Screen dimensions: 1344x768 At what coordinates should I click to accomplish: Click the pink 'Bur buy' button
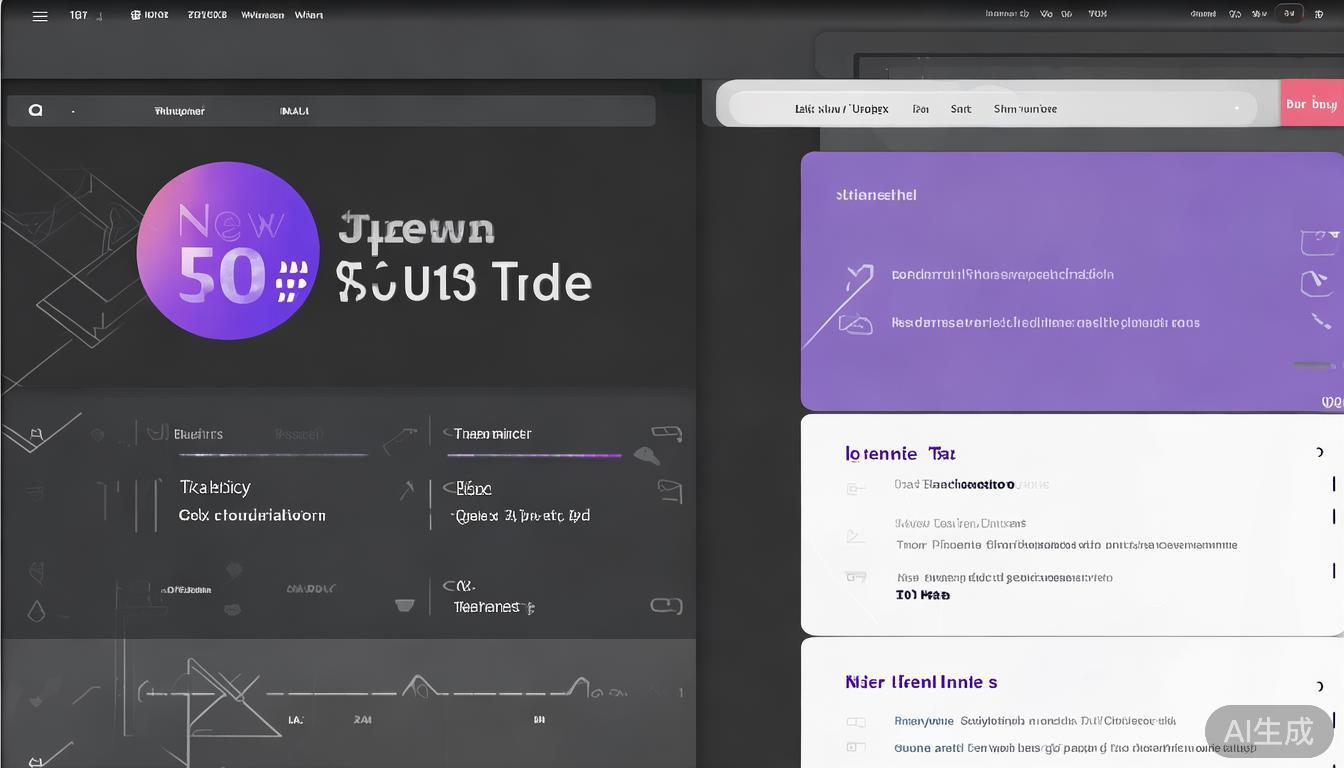click(1311, 104)
